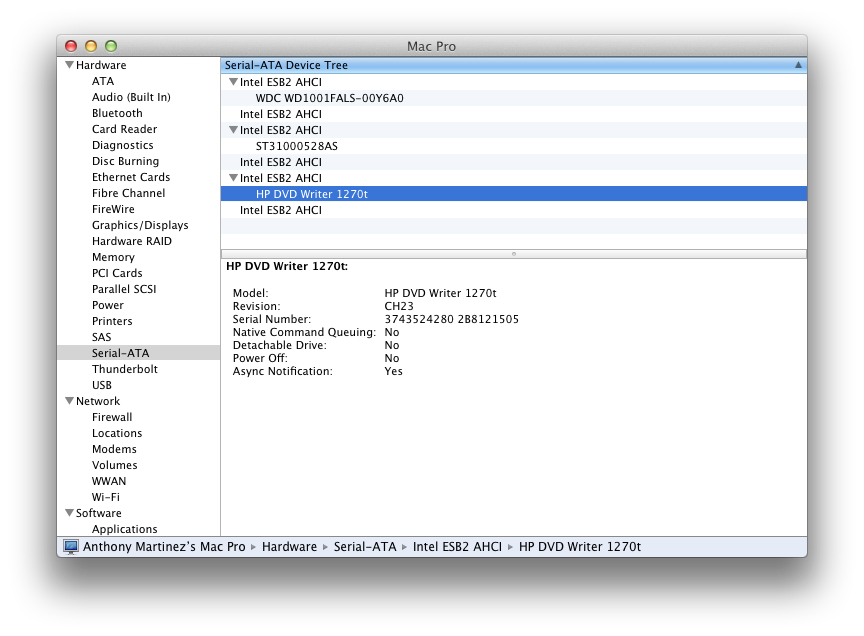This screenshot has width=864, height=636.
Task: Collapse the Software section in the sidebar
Action: 69,513
